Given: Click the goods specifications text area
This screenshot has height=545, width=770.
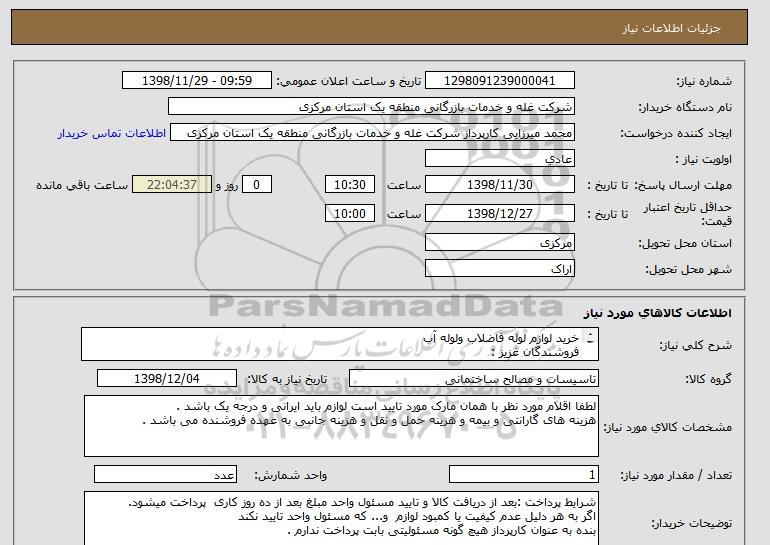Looking at the screenshot, I should point(341,426).
